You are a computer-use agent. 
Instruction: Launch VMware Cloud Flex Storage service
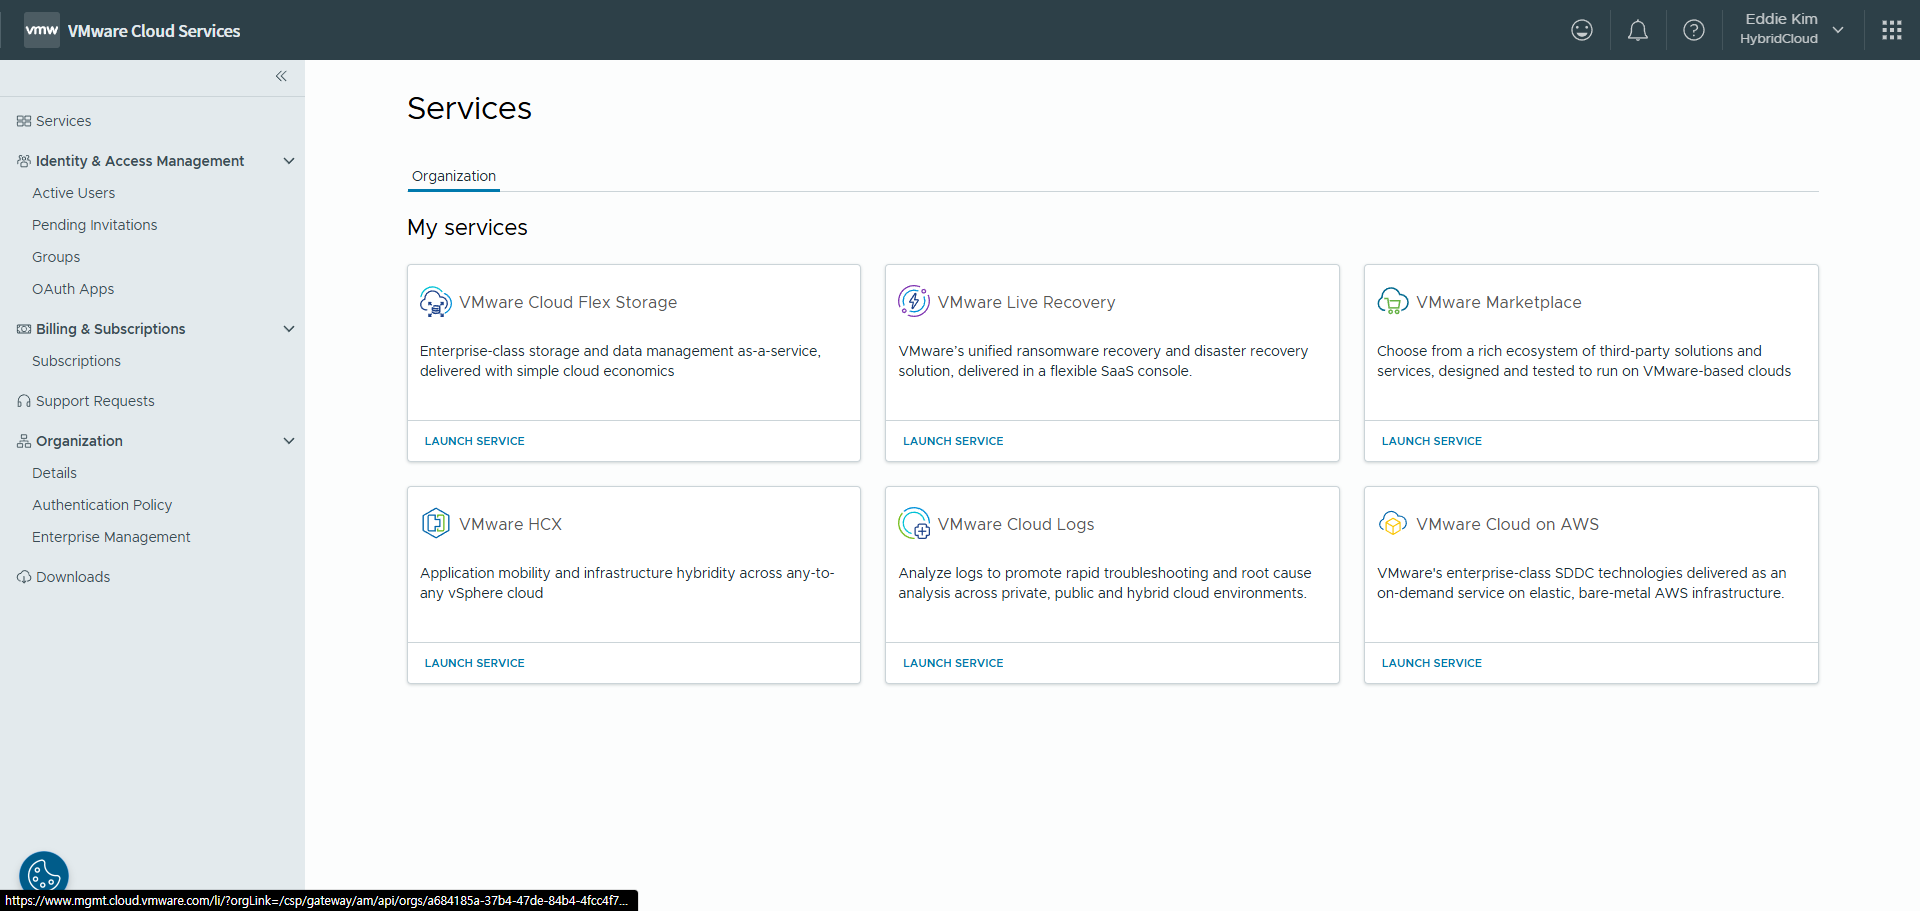click(474, 441)
